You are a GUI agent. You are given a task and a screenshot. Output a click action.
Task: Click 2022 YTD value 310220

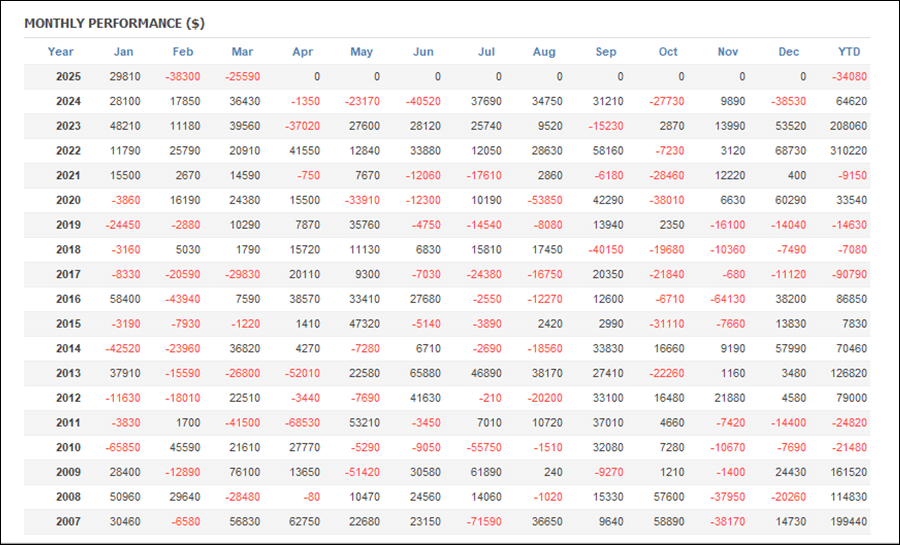848,151
